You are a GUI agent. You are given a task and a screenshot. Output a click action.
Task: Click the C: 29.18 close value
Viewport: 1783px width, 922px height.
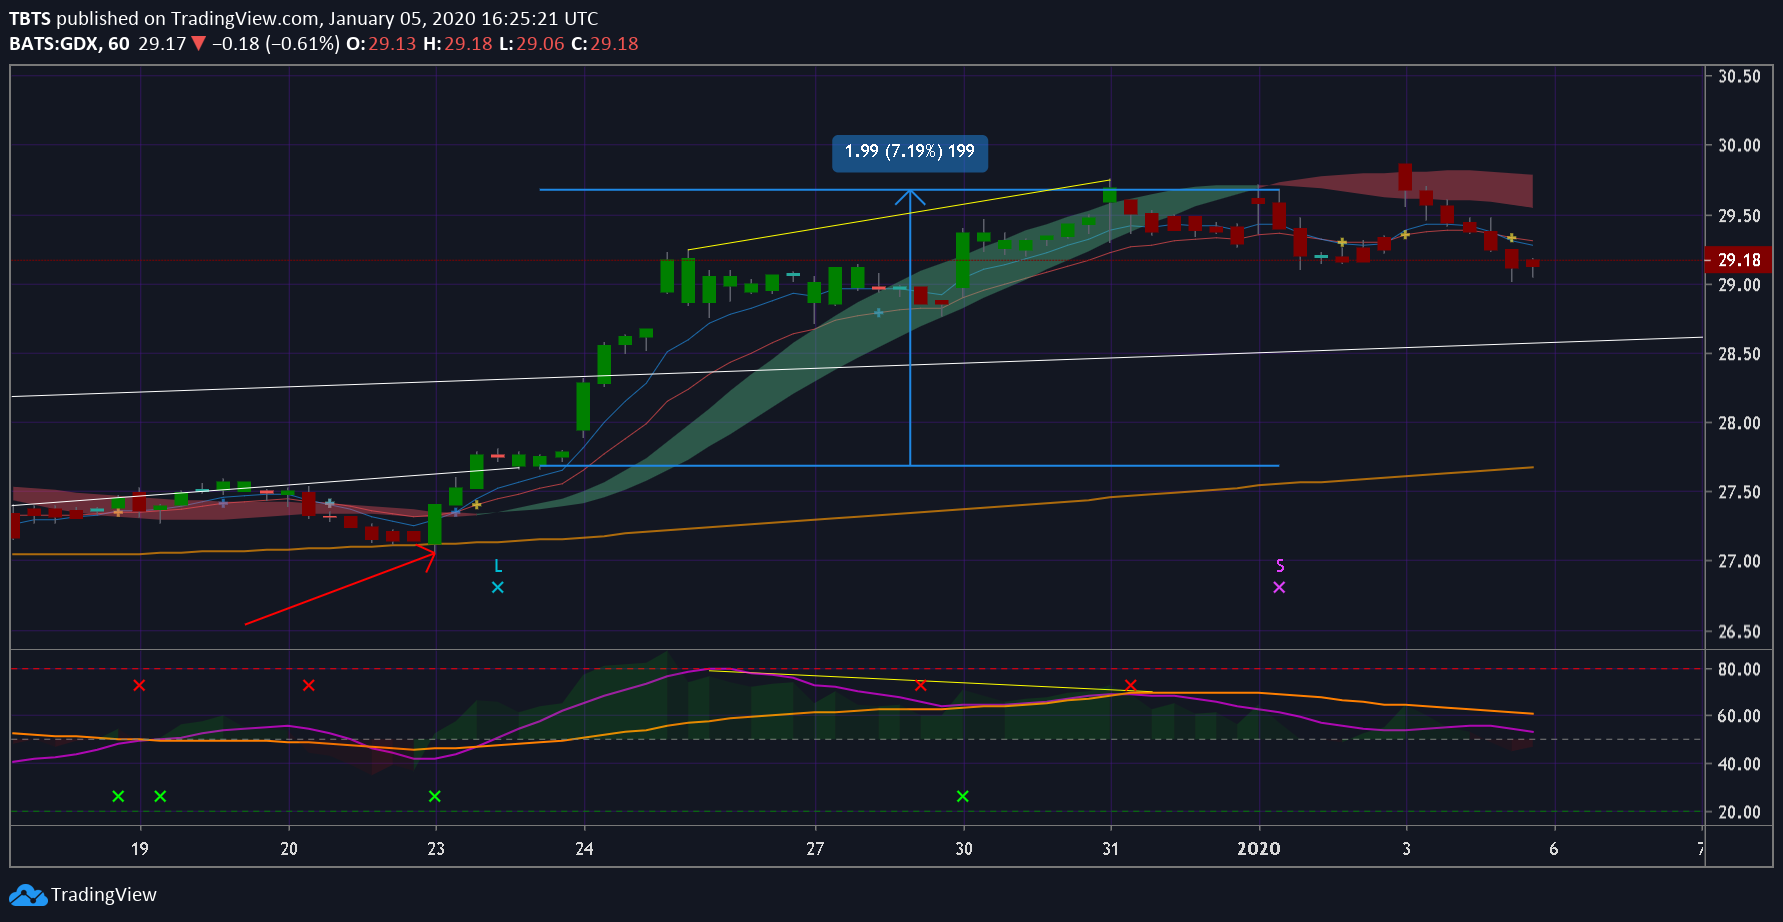(605, 44)
